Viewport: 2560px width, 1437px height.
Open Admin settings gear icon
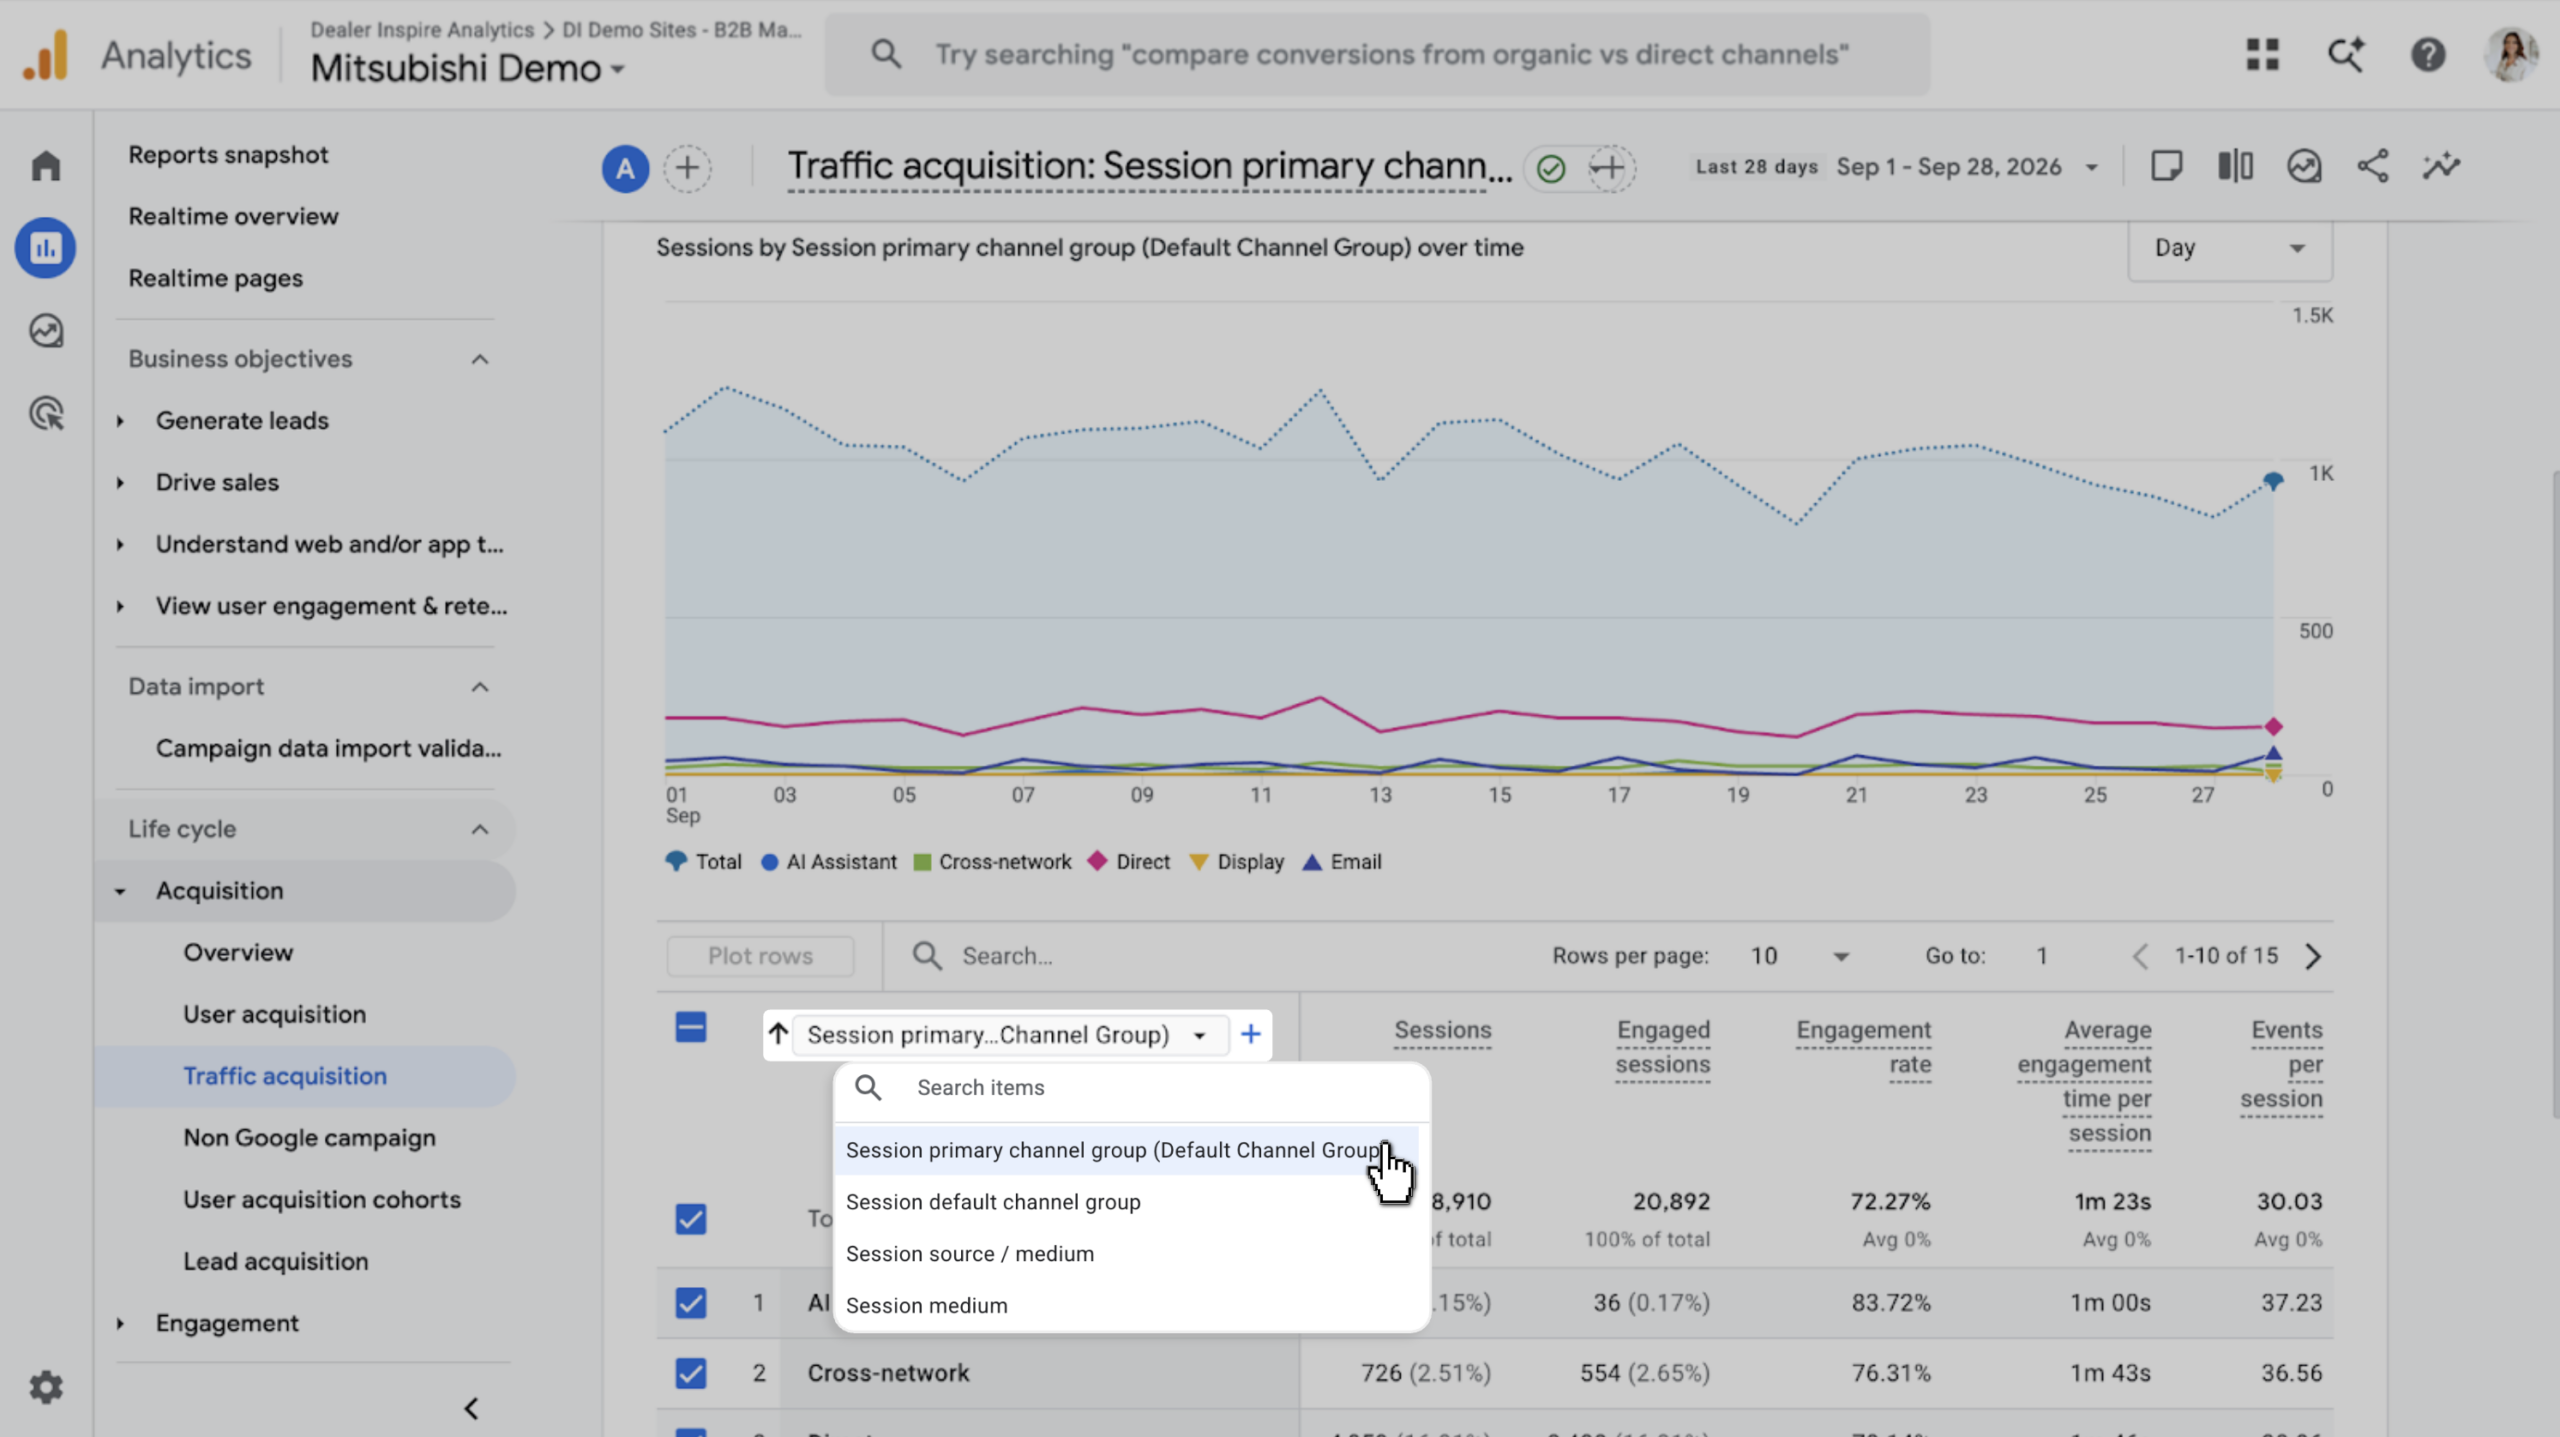click(x=46, y=1387)
